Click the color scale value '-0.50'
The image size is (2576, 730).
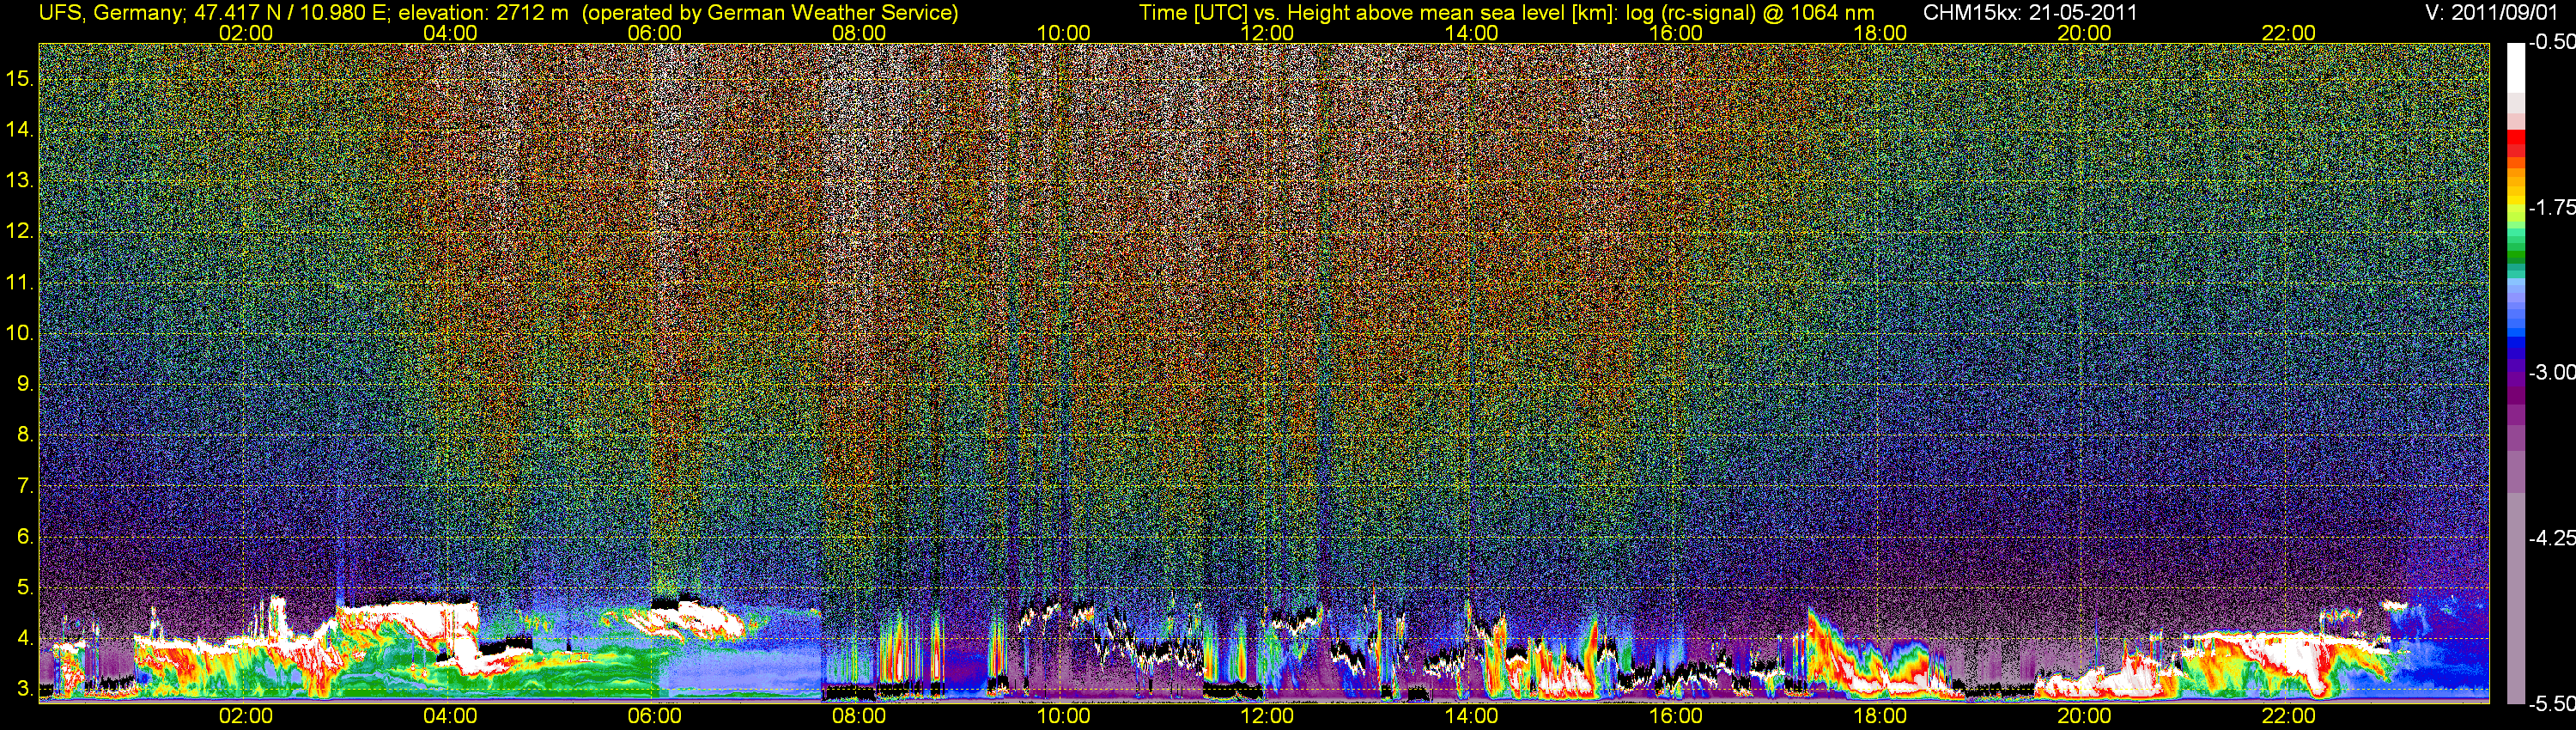click(2551, 42)
